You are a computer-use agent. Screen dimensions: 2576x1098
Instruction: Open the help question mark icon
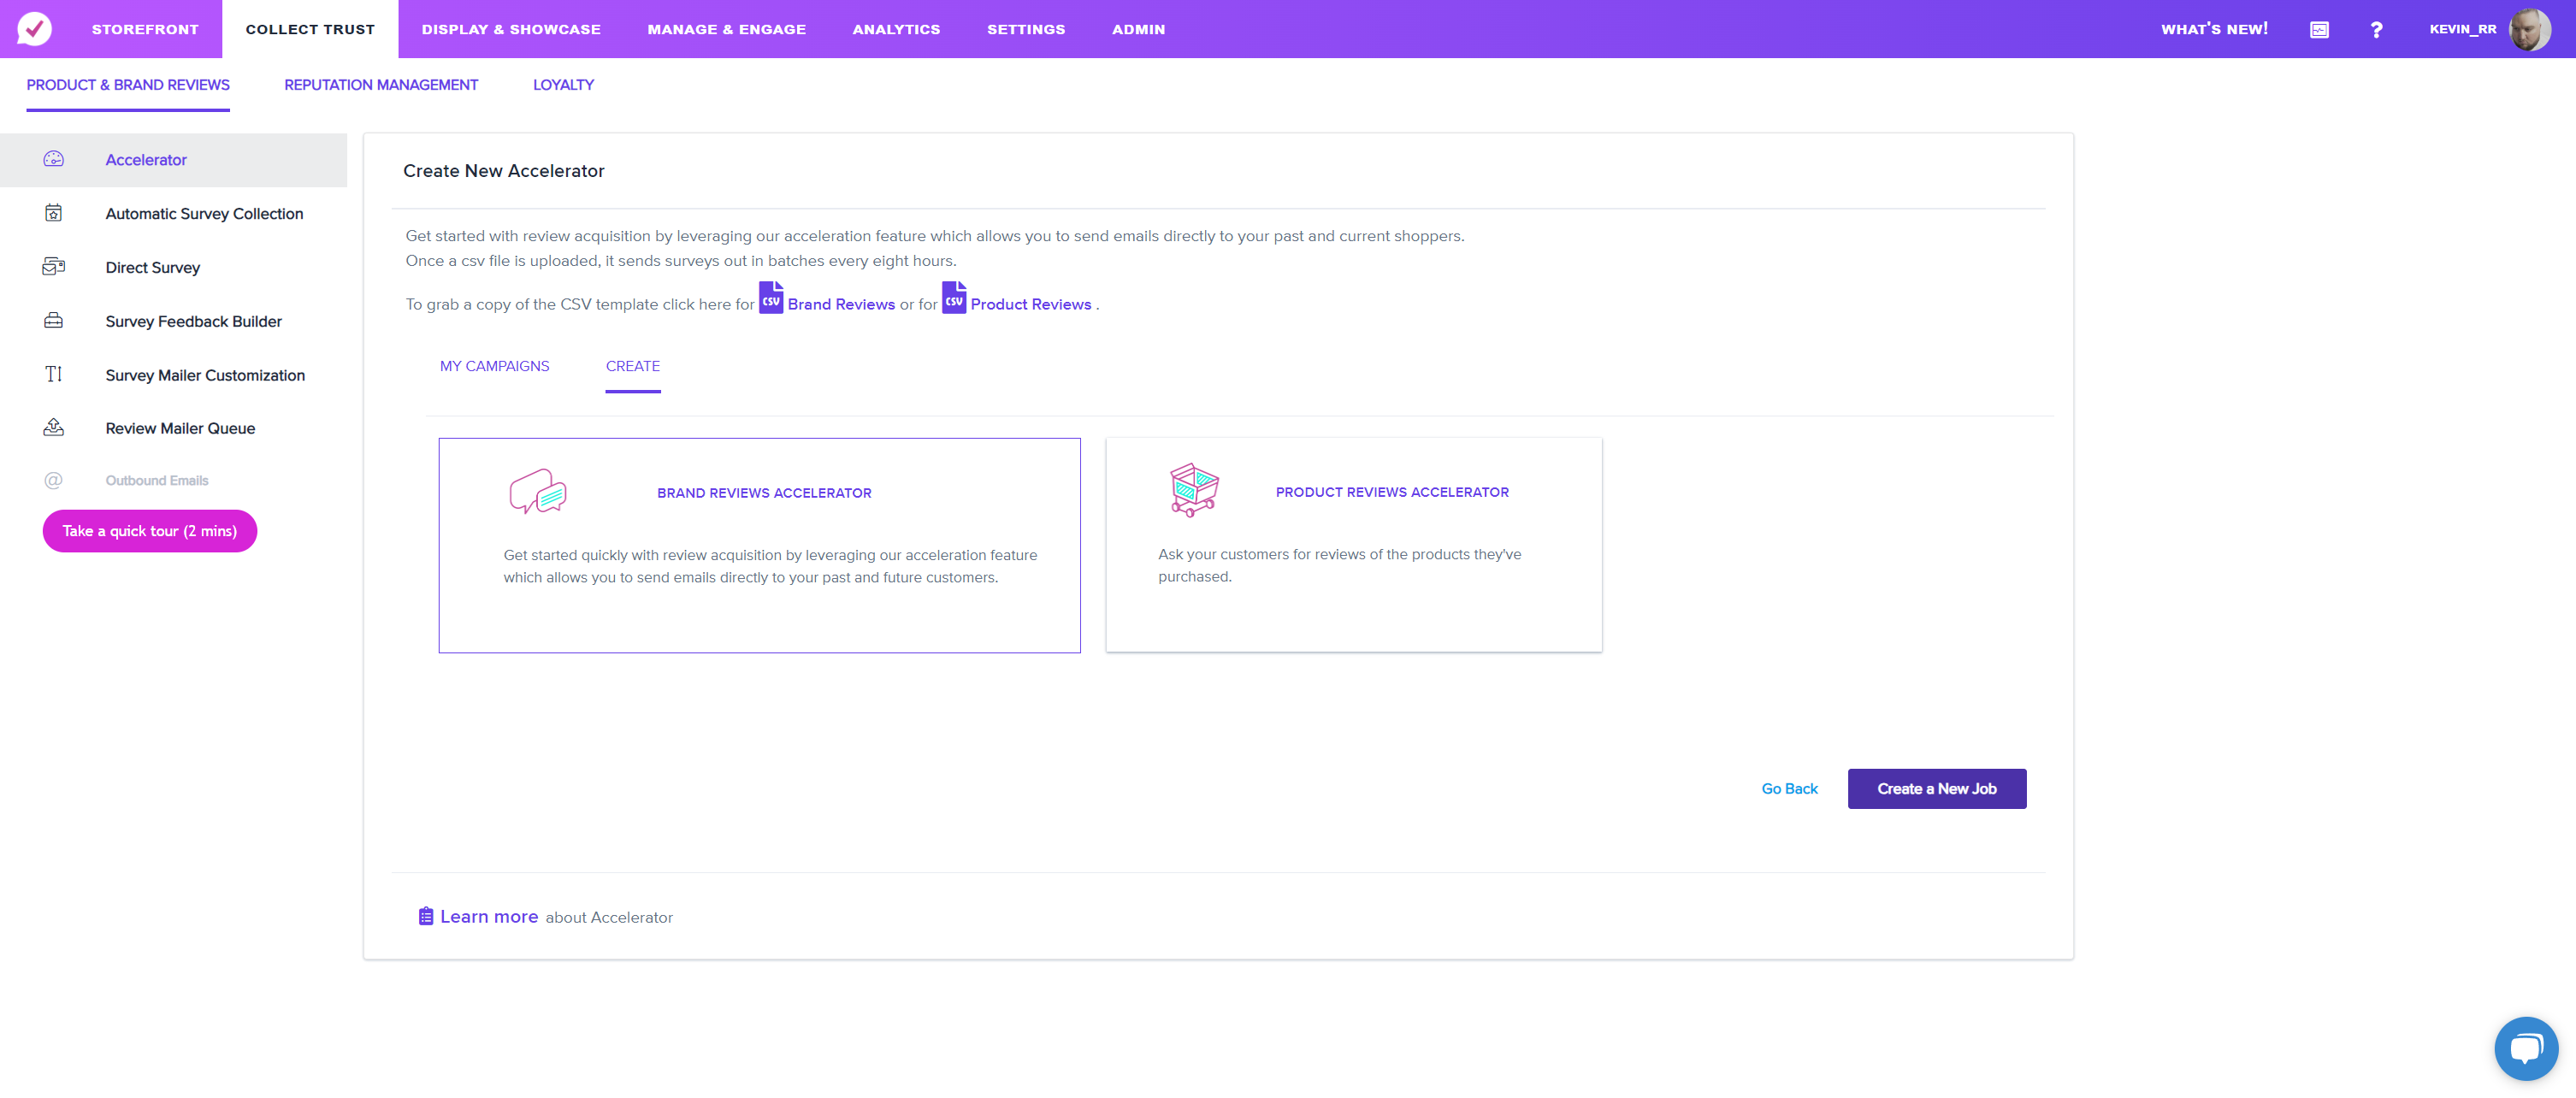pyautogui.click(x=2376, y=30)
